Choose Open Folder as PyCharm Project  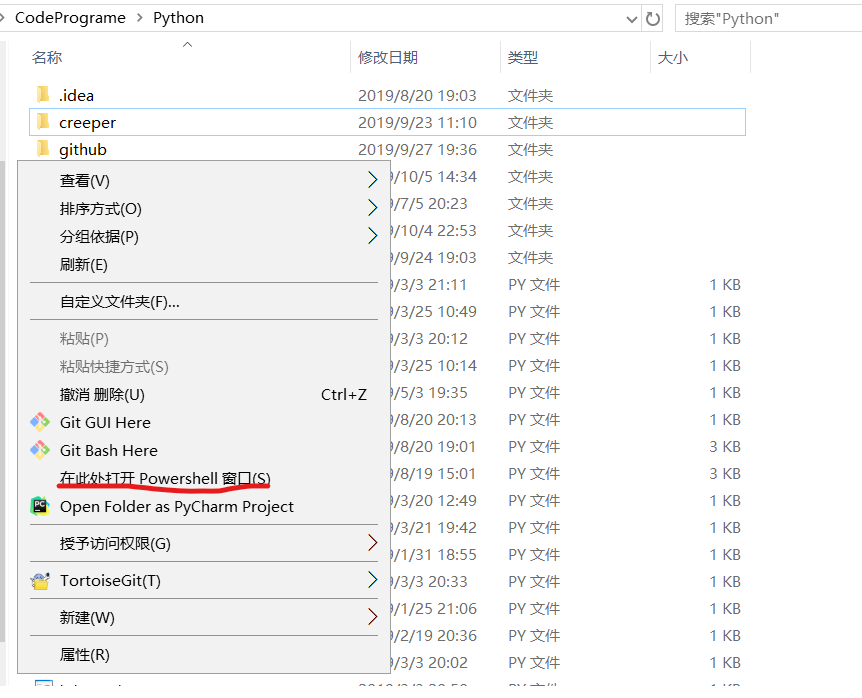tap(203, 506)
